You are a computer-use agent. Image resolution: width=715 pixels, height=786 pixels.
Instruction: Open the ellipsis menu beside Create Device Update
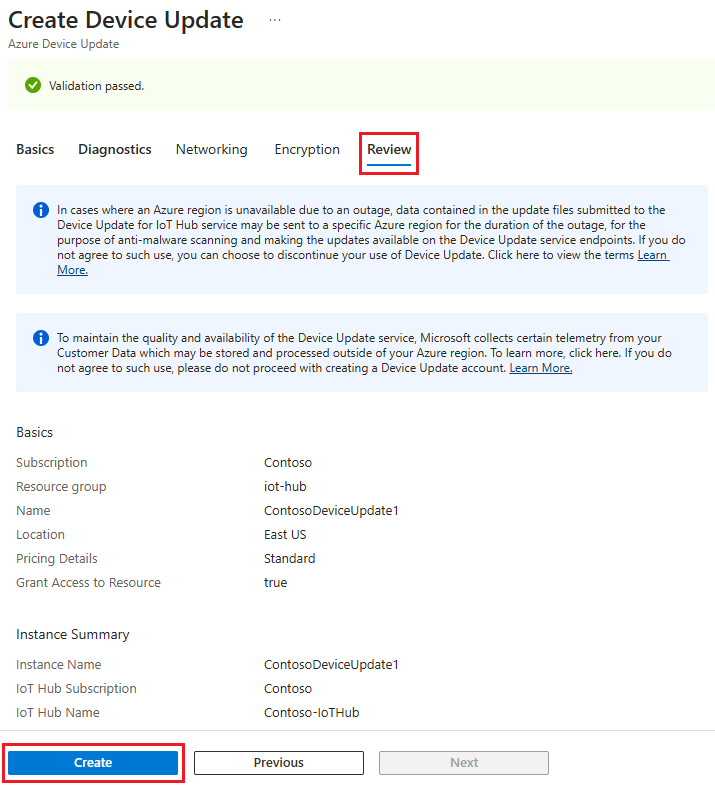pyautogui.click(x=275, y=20)
